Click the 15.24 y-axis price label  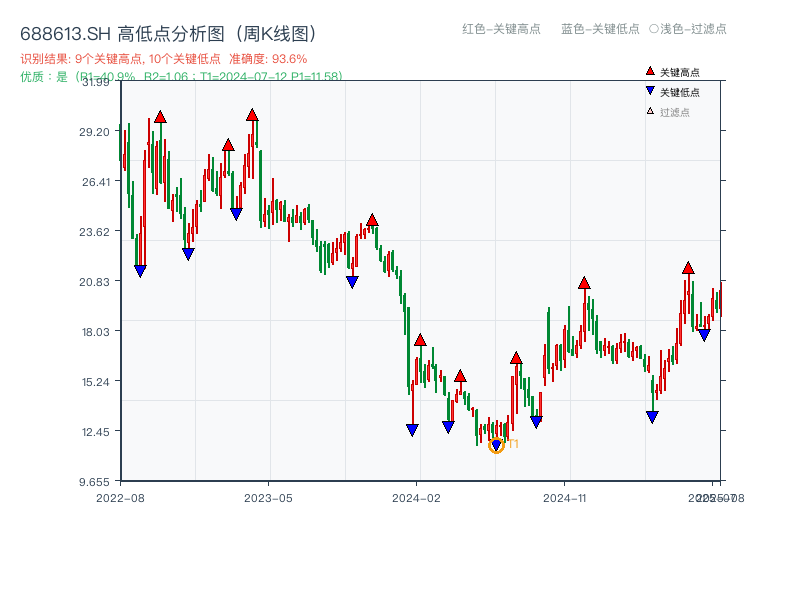95,382
